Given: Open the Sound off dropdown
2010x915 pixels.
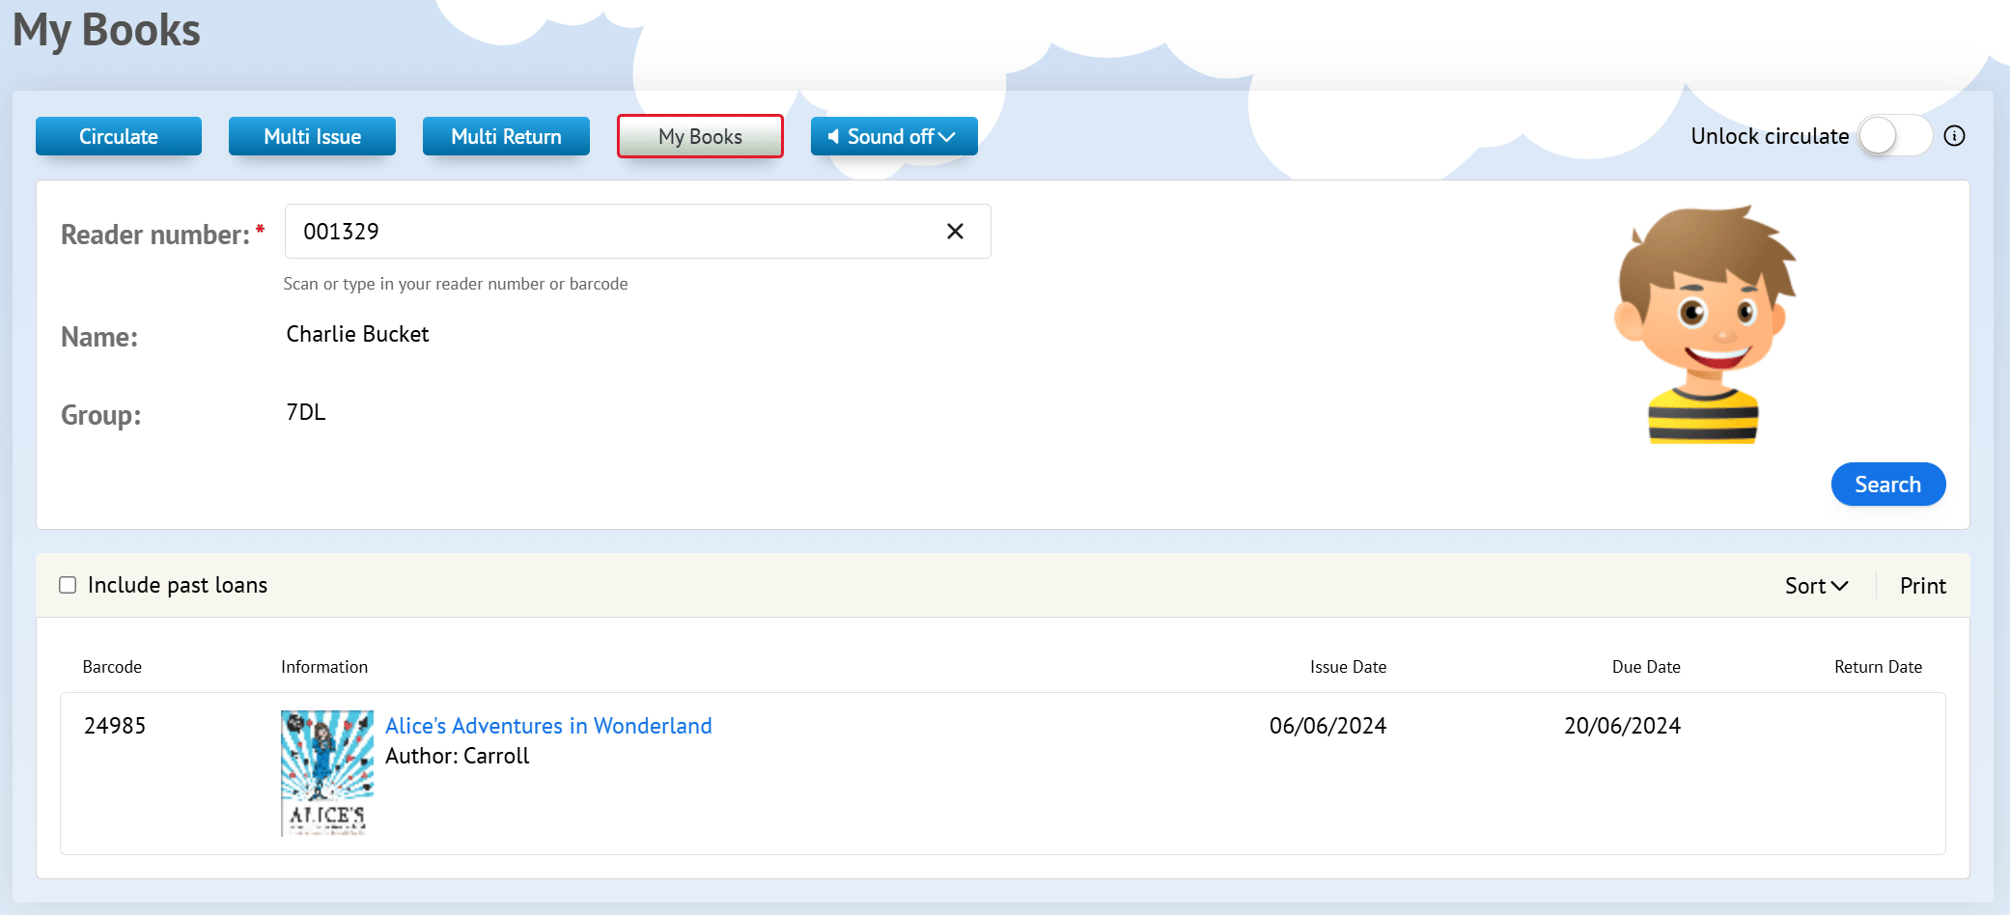Looking at the screenshot, I should (893, 136).
